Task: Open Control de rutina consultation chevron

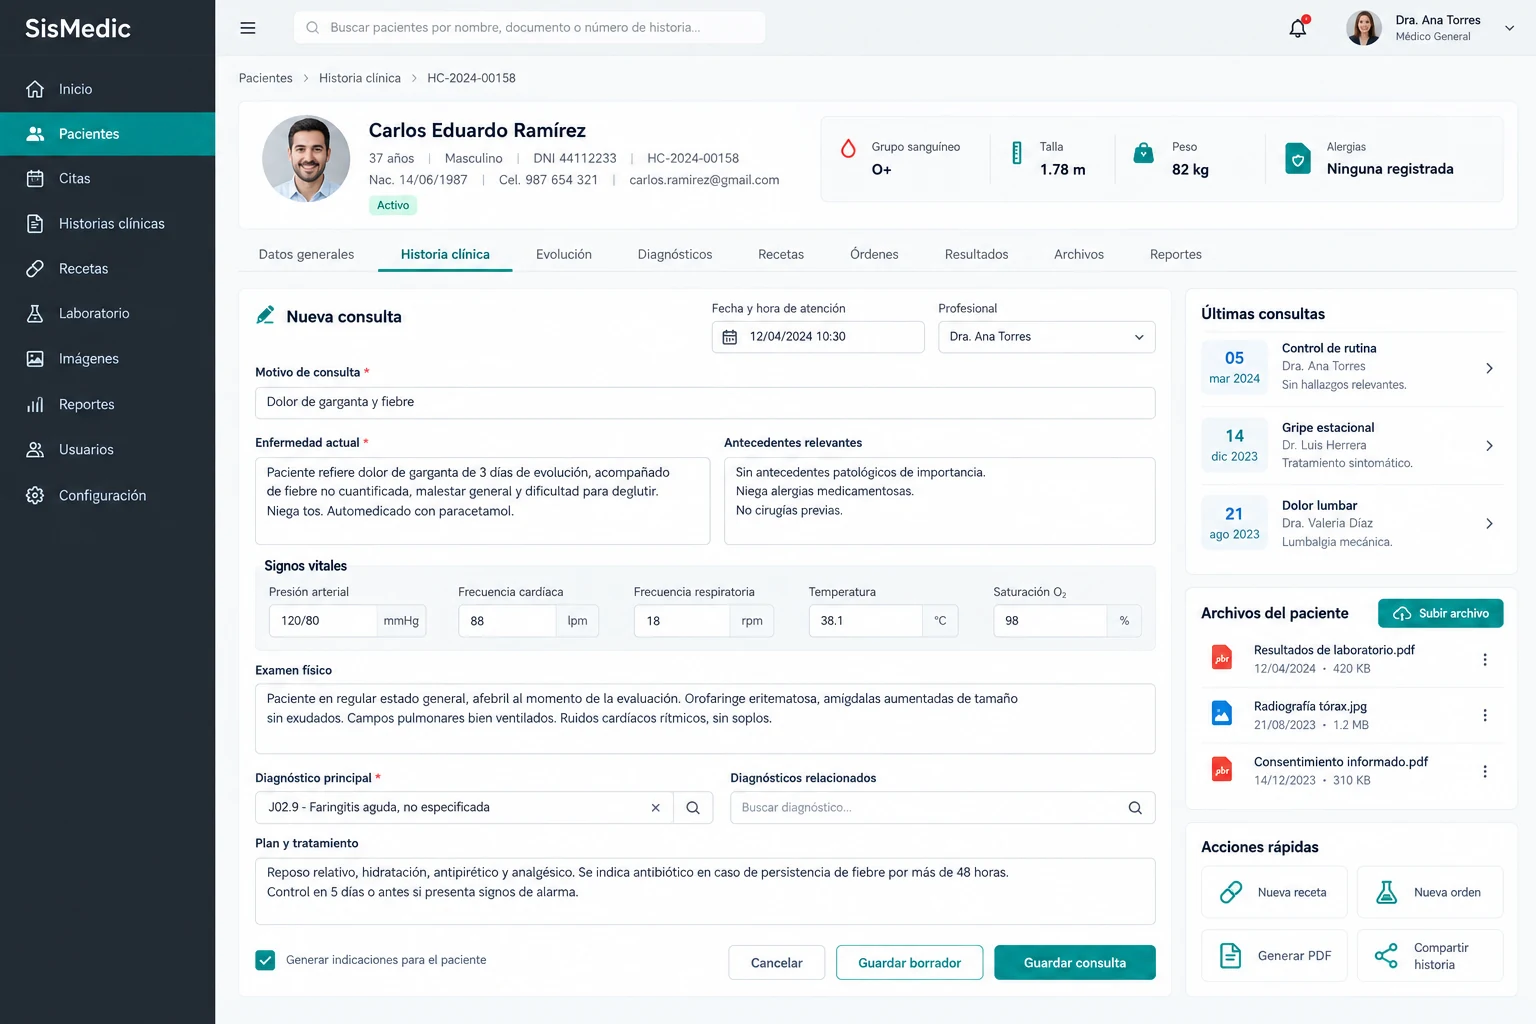Action: coord(1489,368)
